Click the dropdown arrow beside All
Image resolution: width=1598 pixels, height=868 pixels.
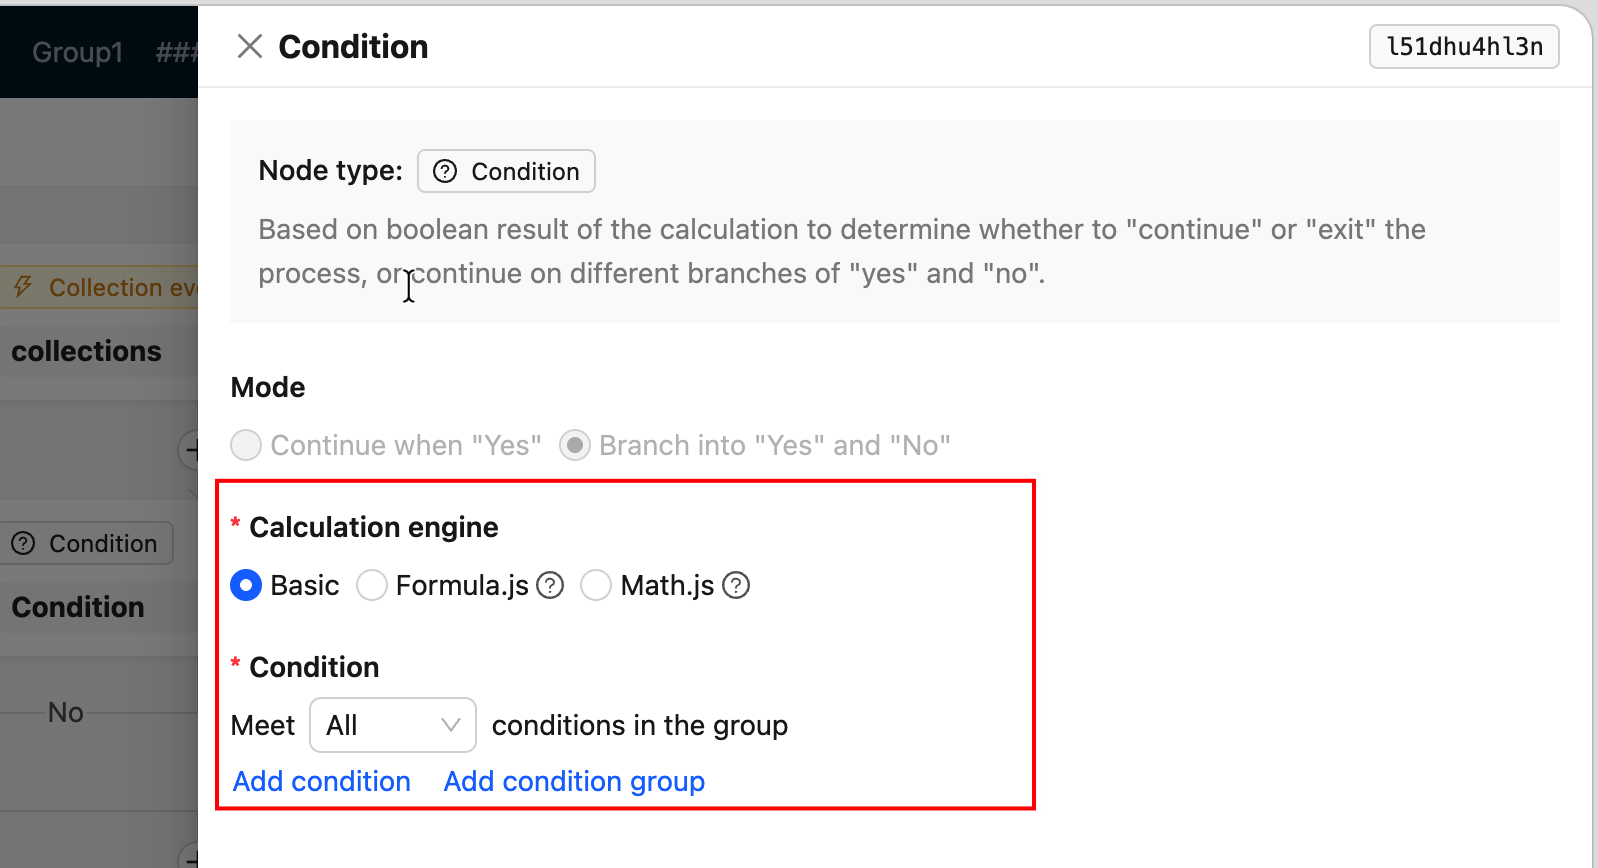coord(451,725)
